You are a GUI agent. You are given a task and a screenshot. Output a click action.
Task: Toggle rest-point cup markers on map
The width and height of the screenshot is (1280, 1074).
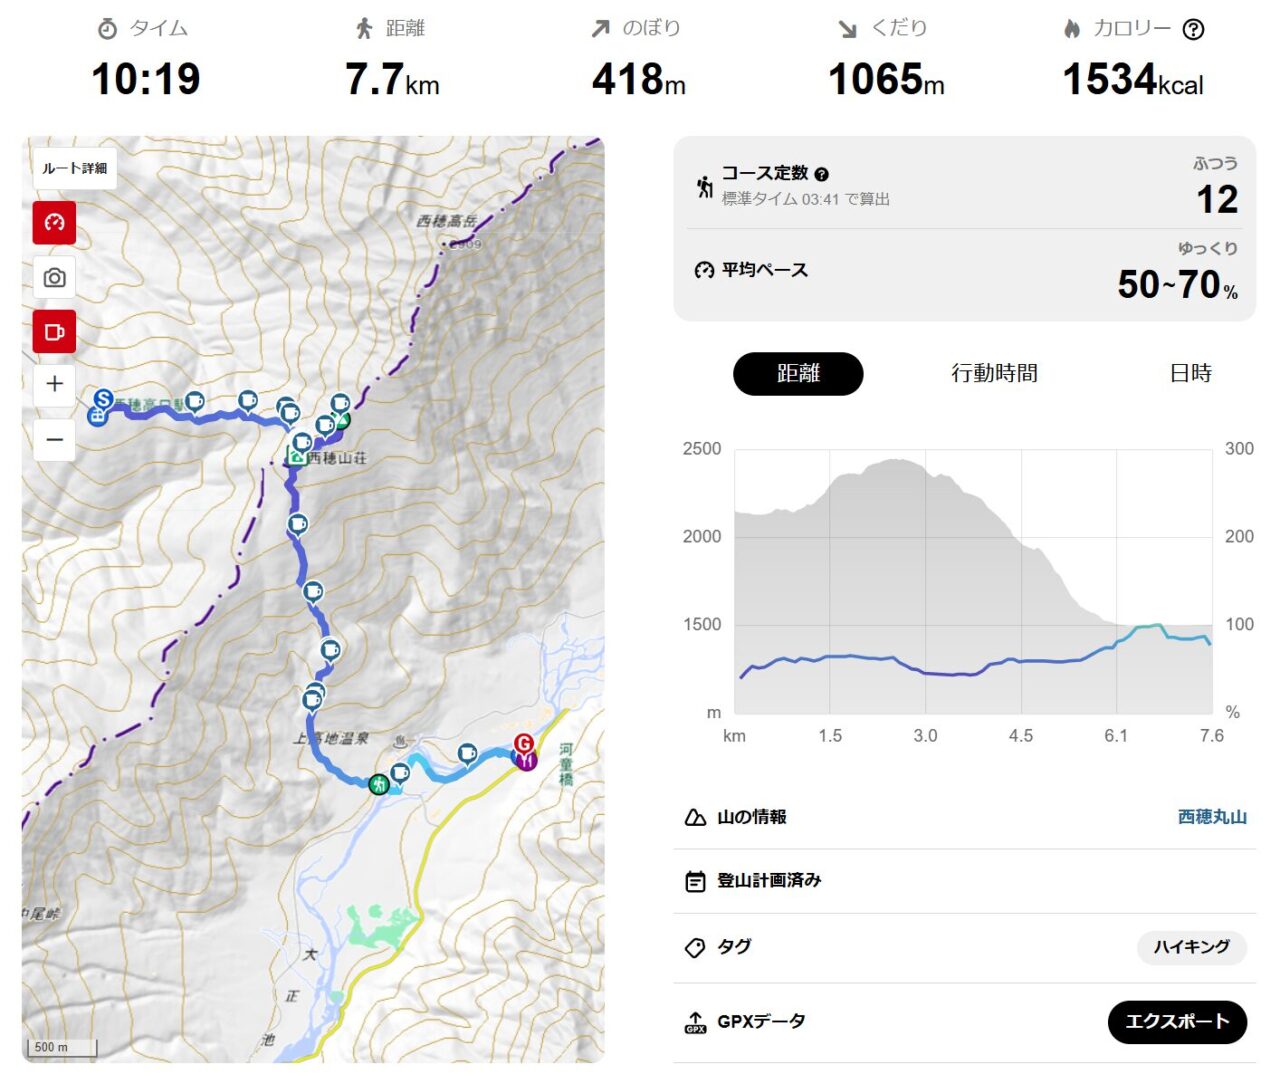(55, 332)
